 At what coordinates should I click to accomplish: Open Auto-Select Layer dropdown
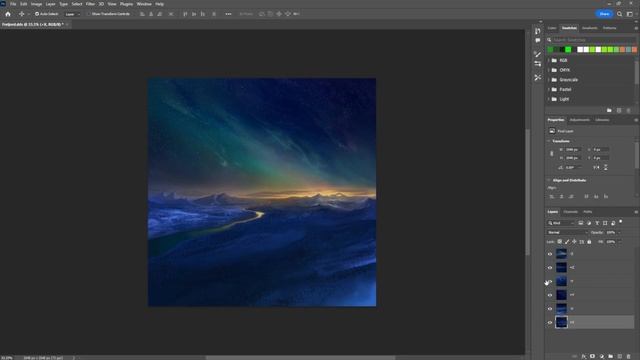coord(73,14)
